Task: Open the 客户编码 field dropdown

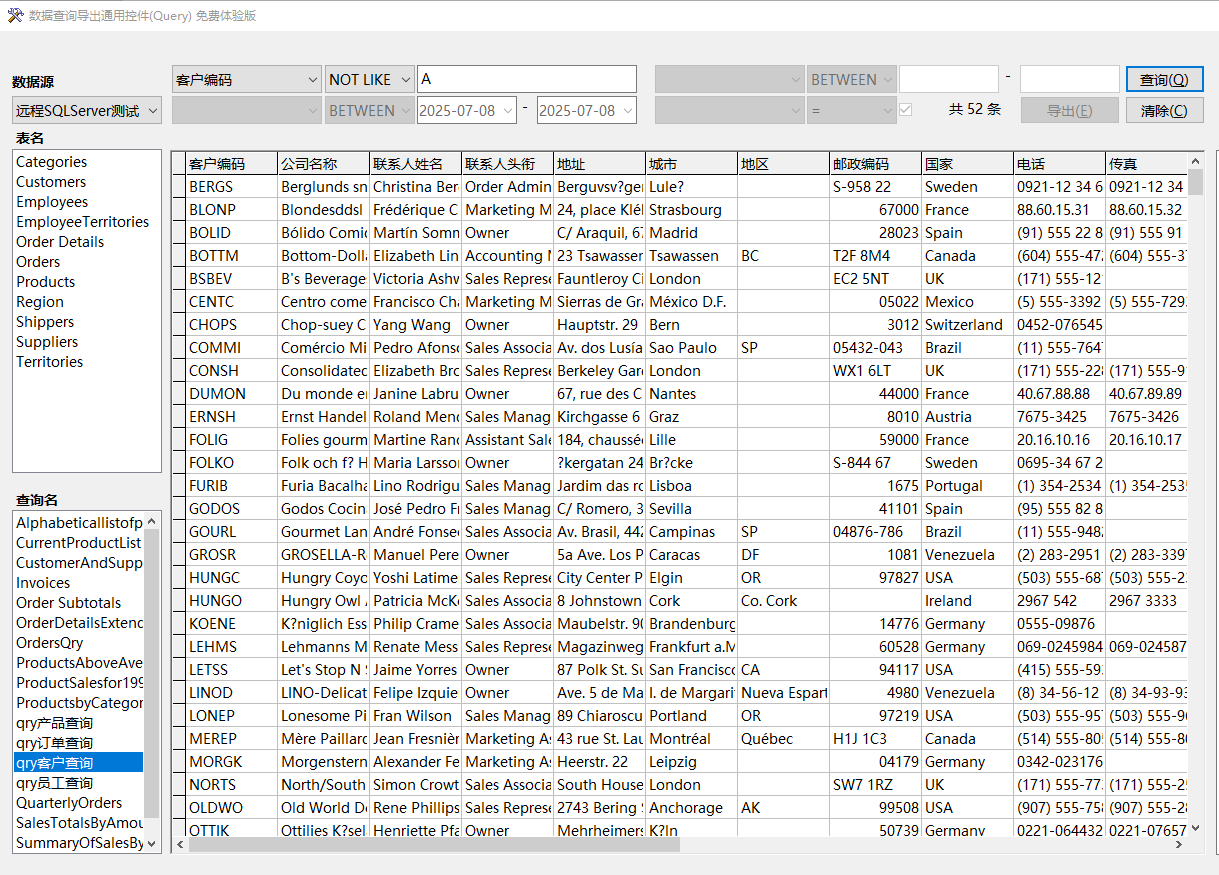Action: [x=247, y=80]
